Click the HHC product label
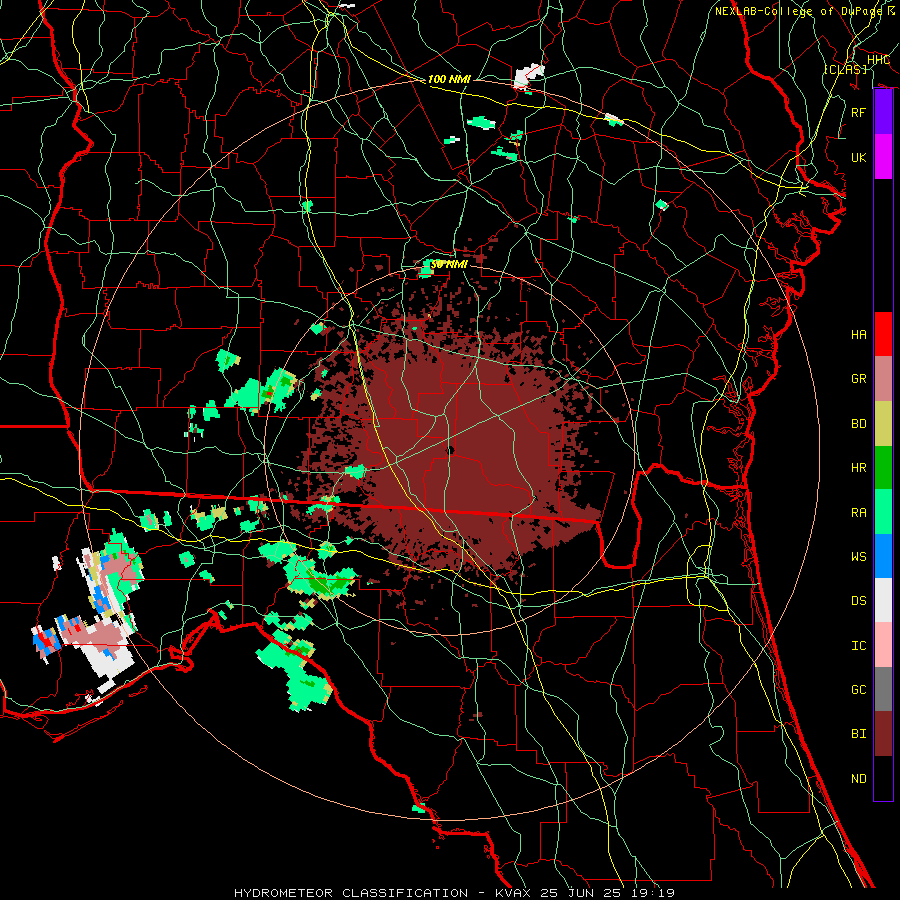 878,60
